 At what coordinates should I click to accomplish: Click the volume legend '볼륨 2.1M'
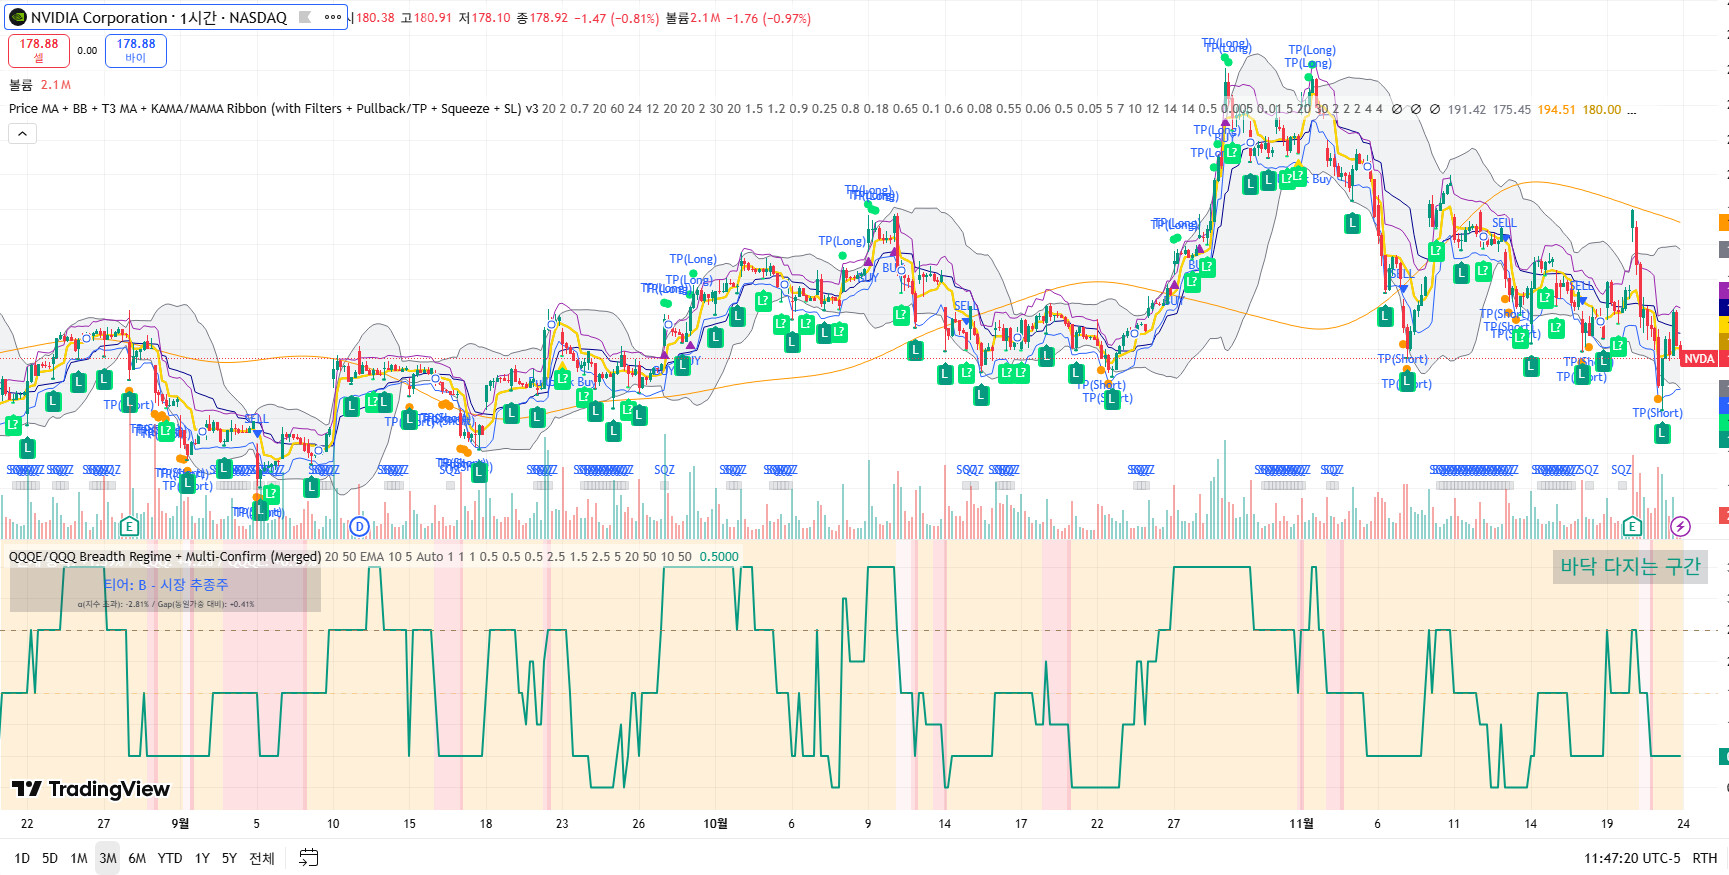pos(40,85)
